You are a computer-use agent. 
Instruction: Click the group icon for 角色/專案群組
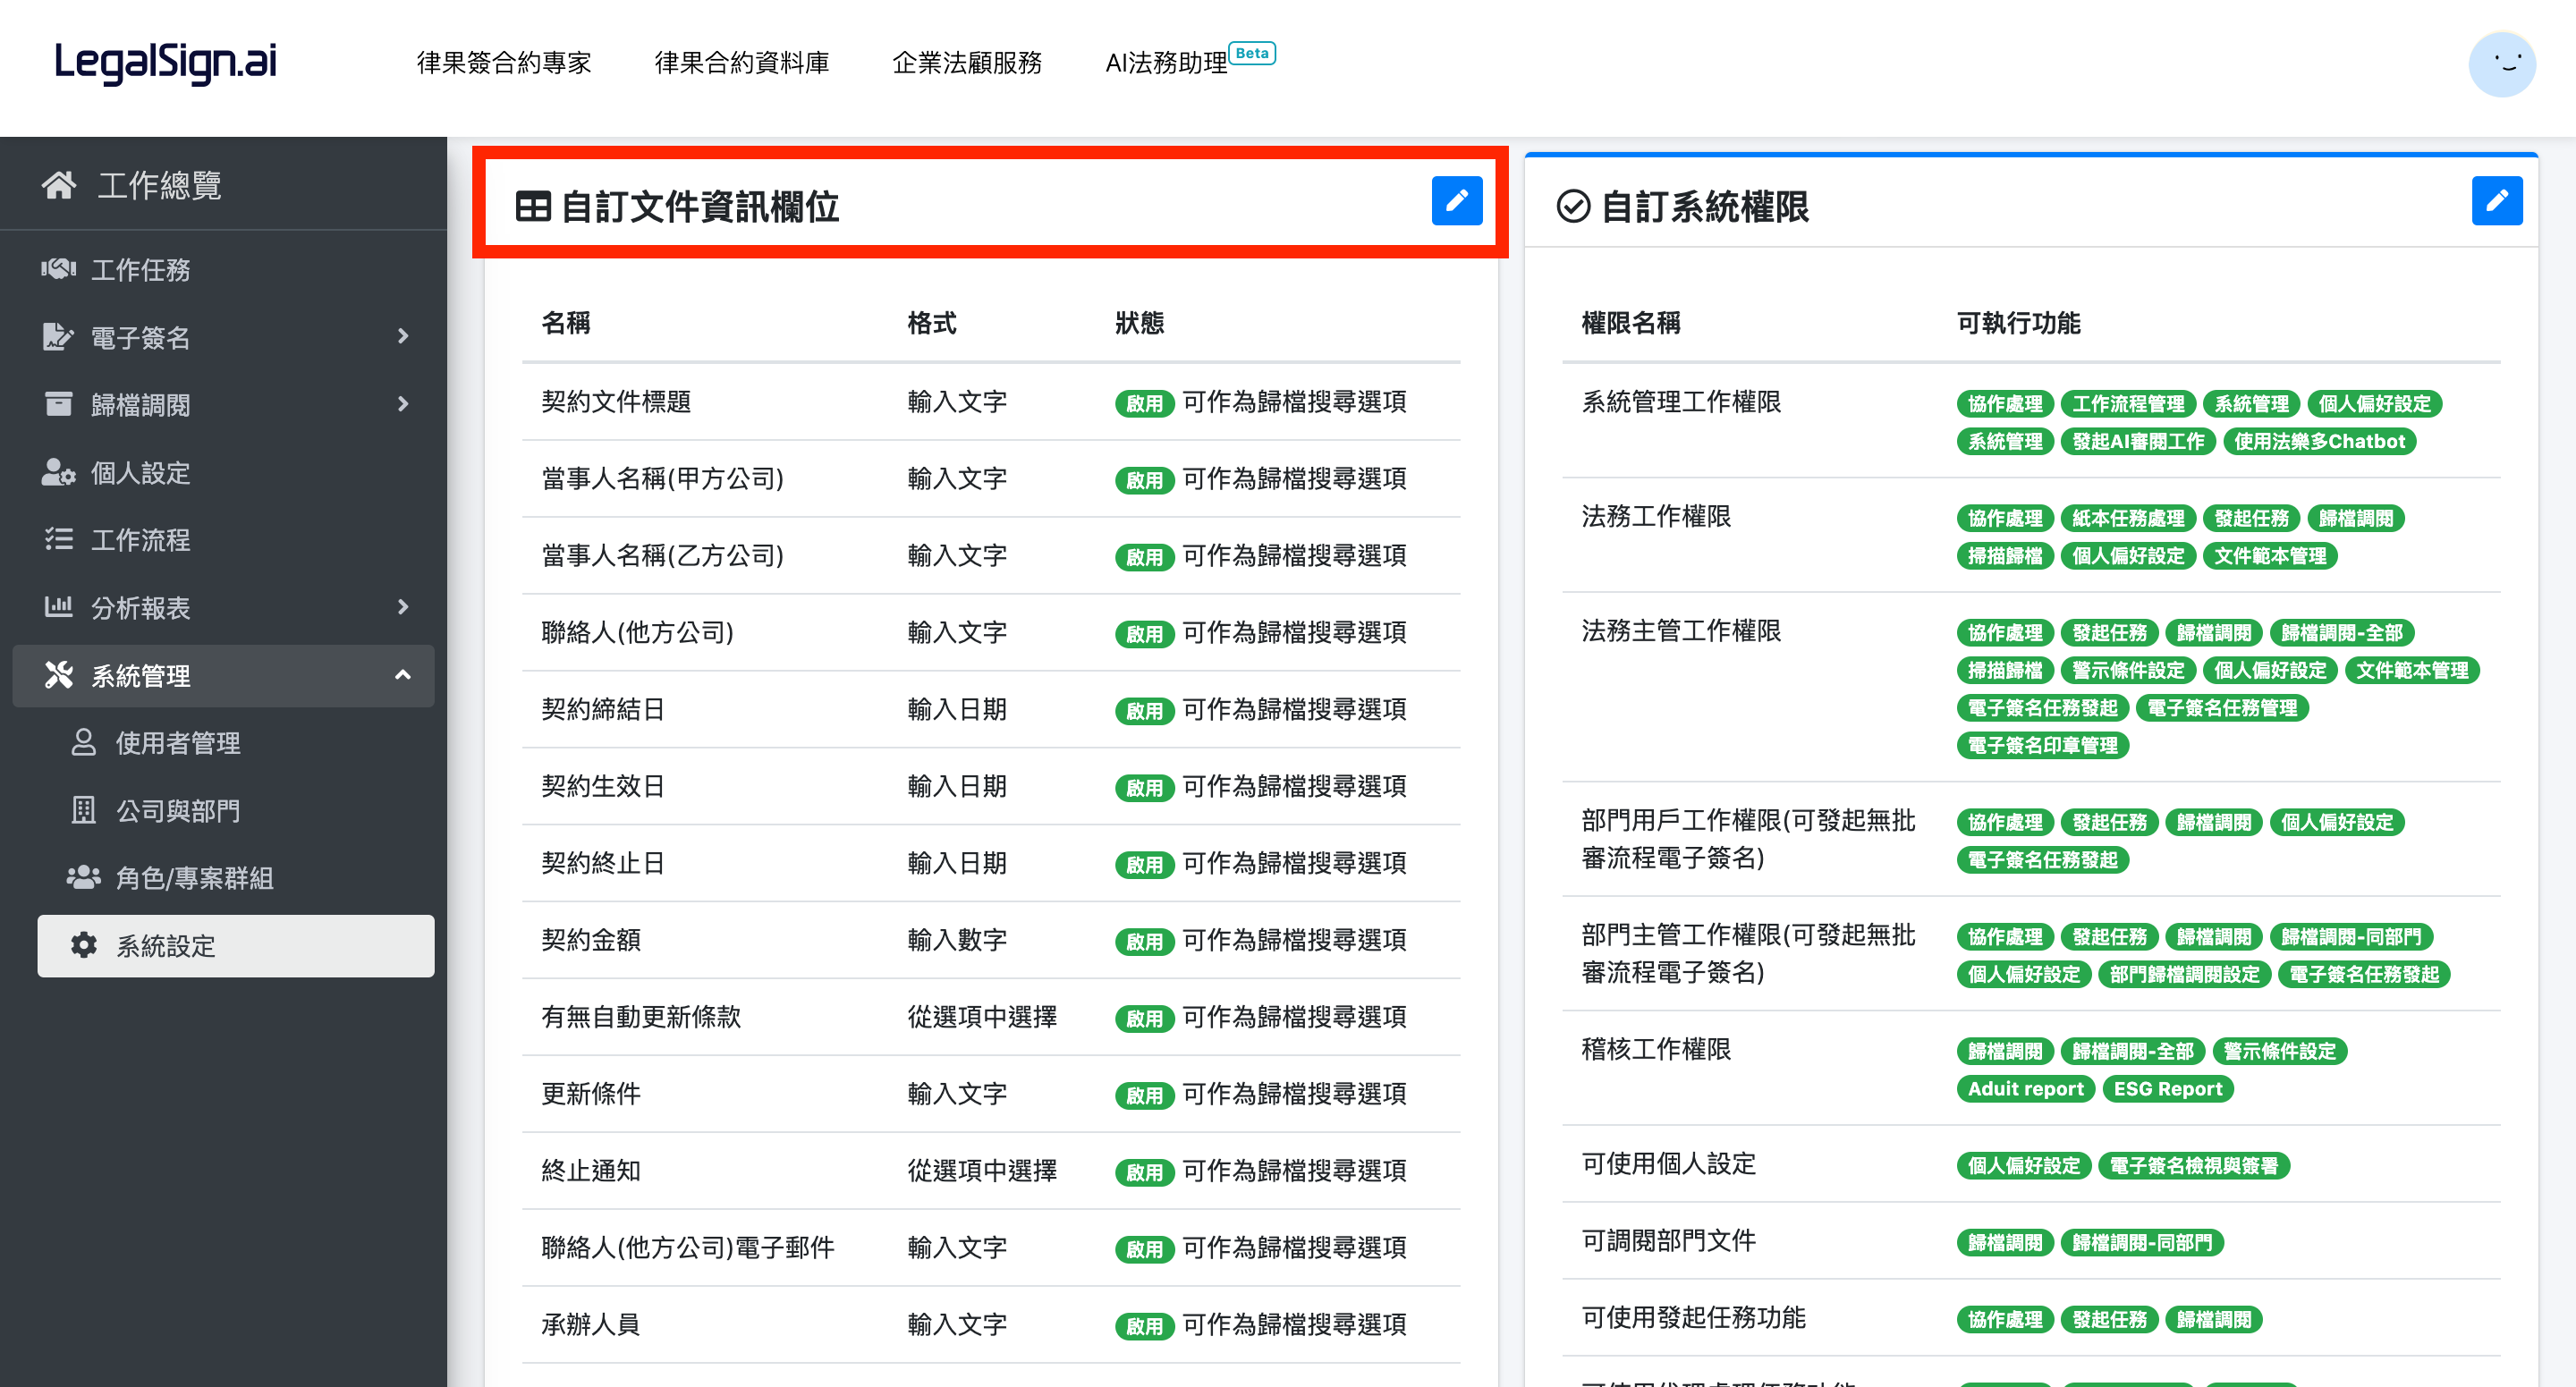click(x=84, y=877)
